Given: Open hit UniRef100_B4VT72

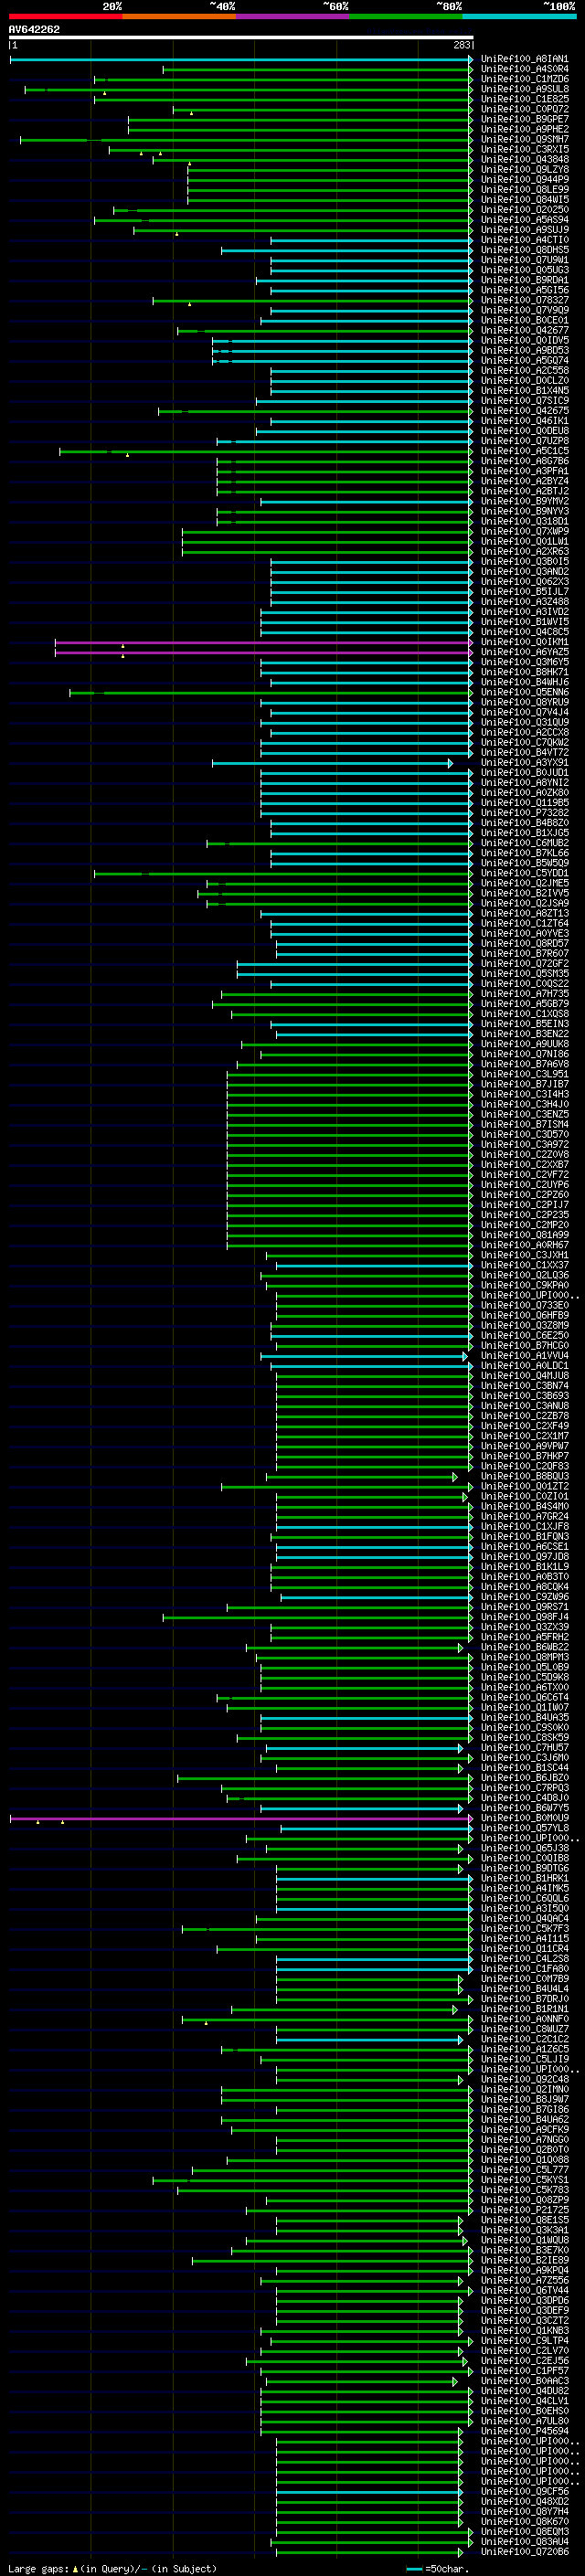Looking at the screenshot, I should click(525, 753).
